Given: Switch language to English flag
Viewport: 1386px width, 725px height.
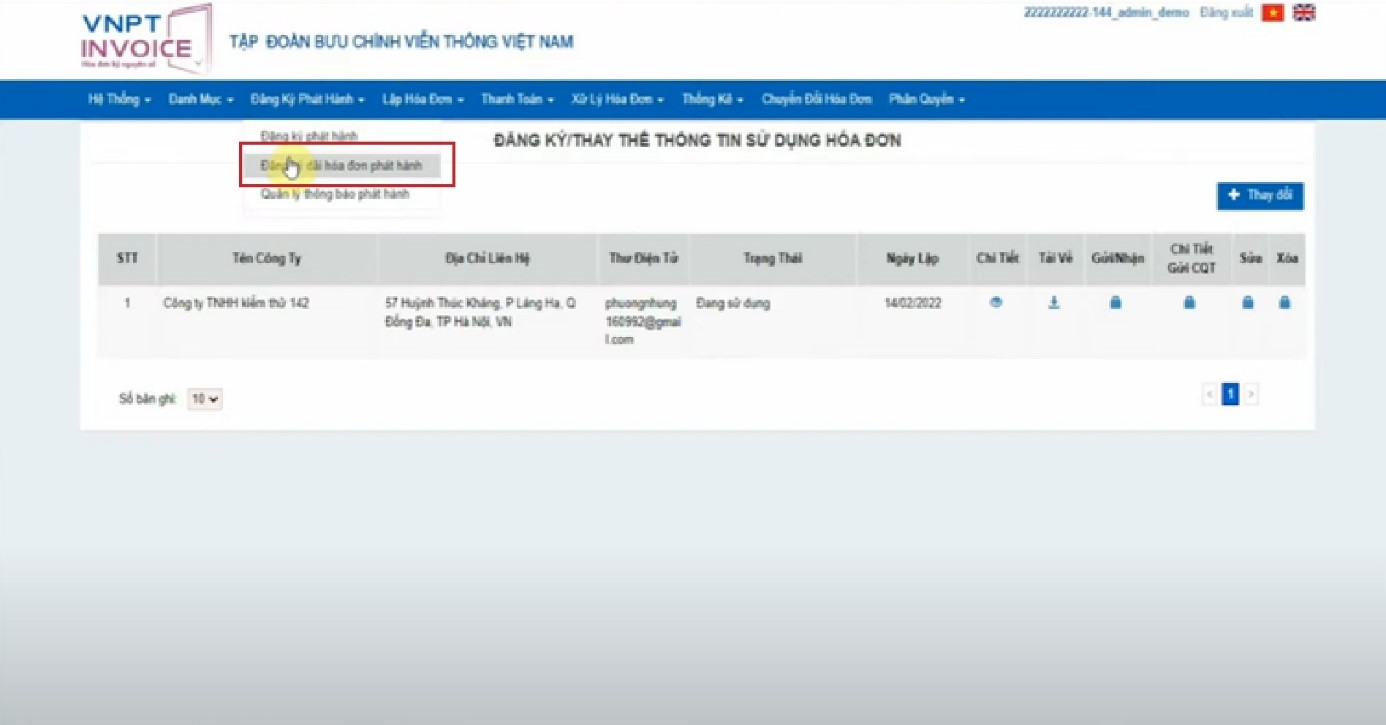Looking at the screenshot, I should (x=1304, y=13).
